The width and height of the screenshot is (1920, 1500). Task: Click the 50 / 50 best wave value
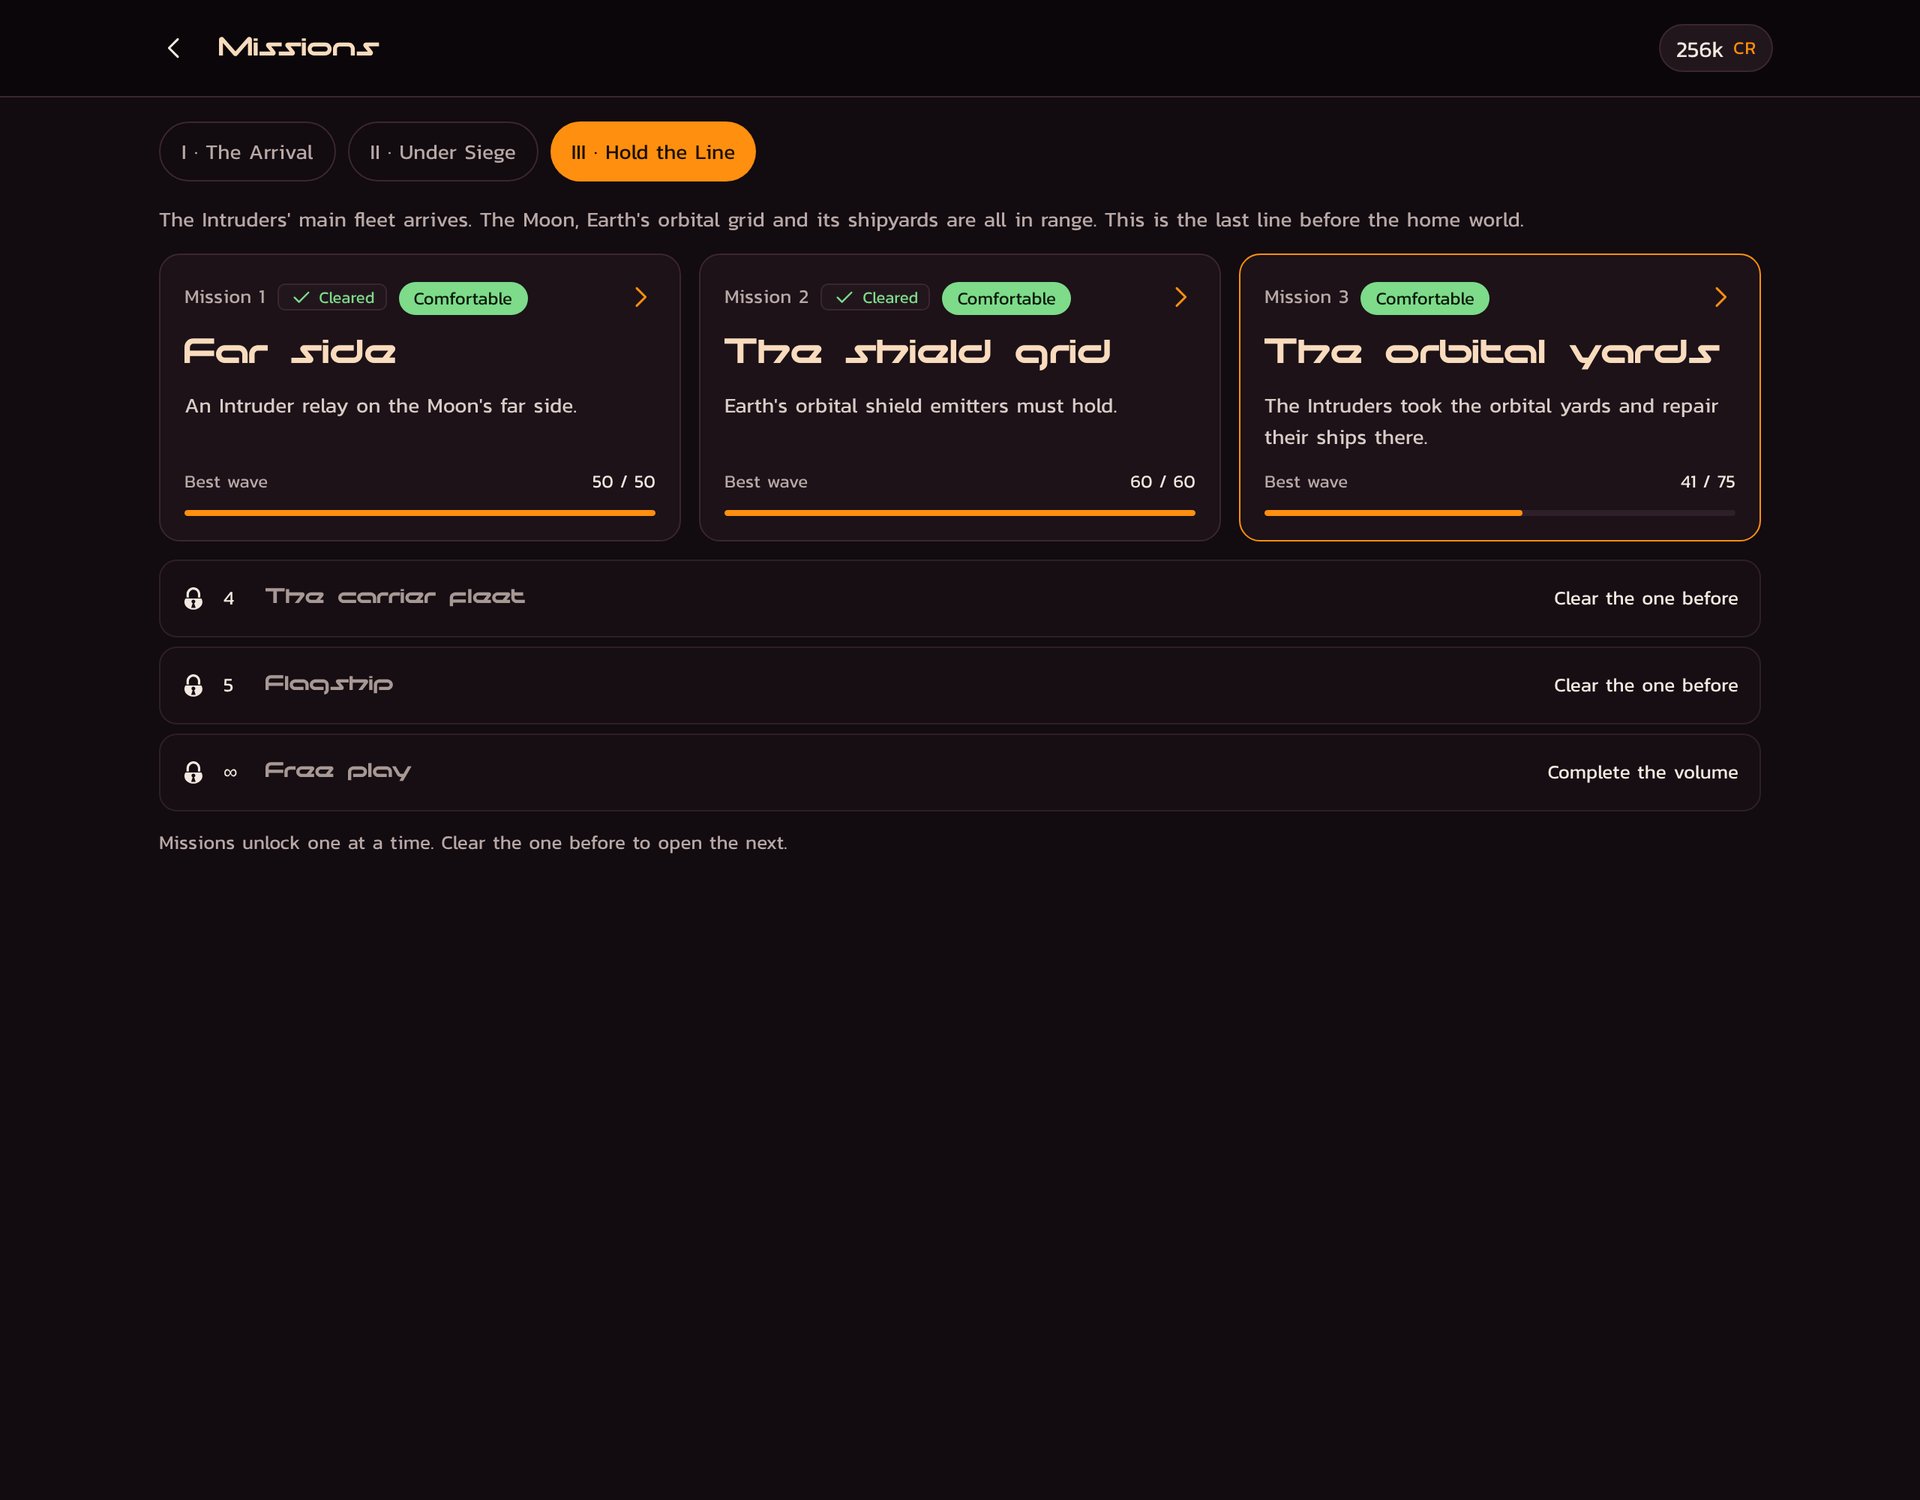[623, 482]
